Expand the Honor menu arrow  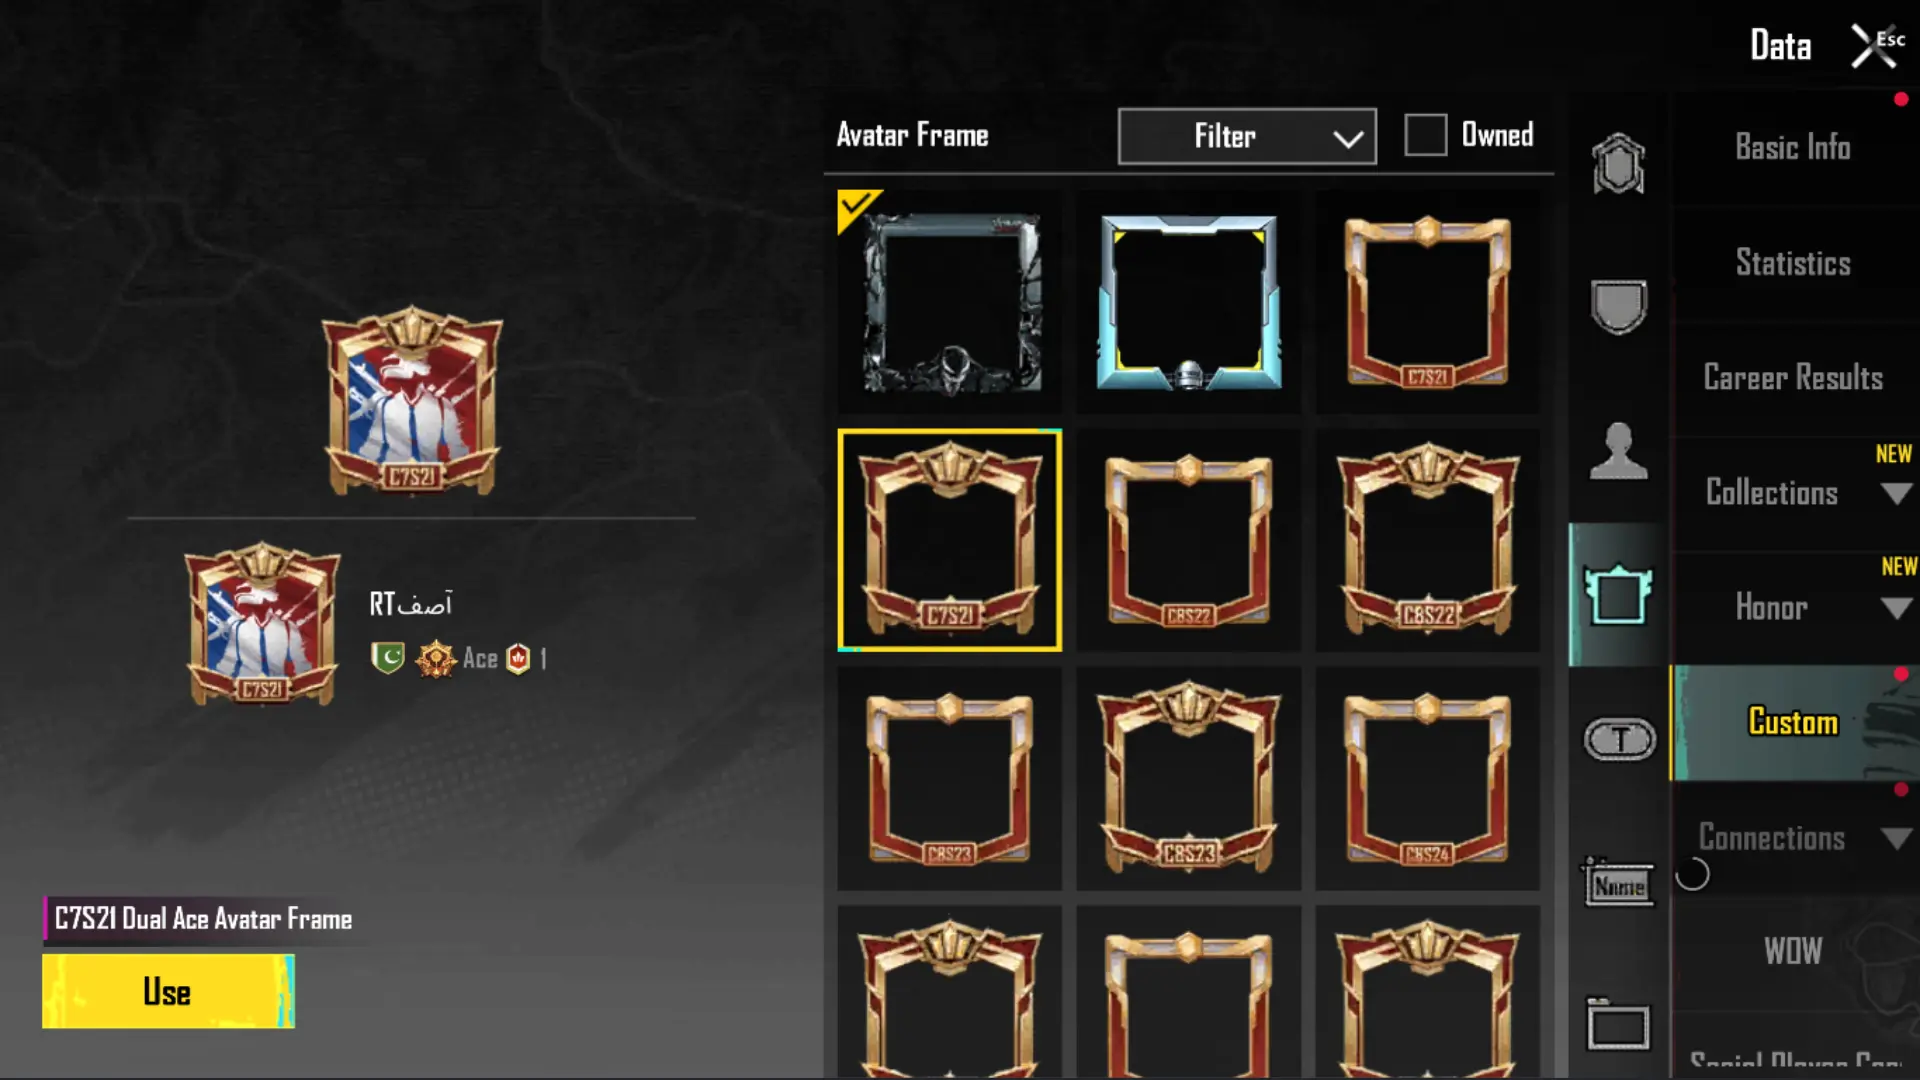1895,608
